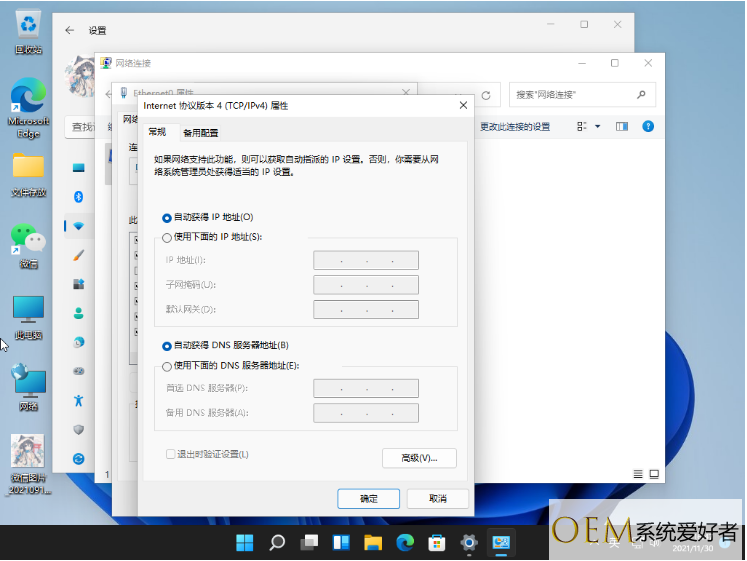The image size is (747, 561).
Task: Open the Windows Start menu
Action: tap(244, 543)
